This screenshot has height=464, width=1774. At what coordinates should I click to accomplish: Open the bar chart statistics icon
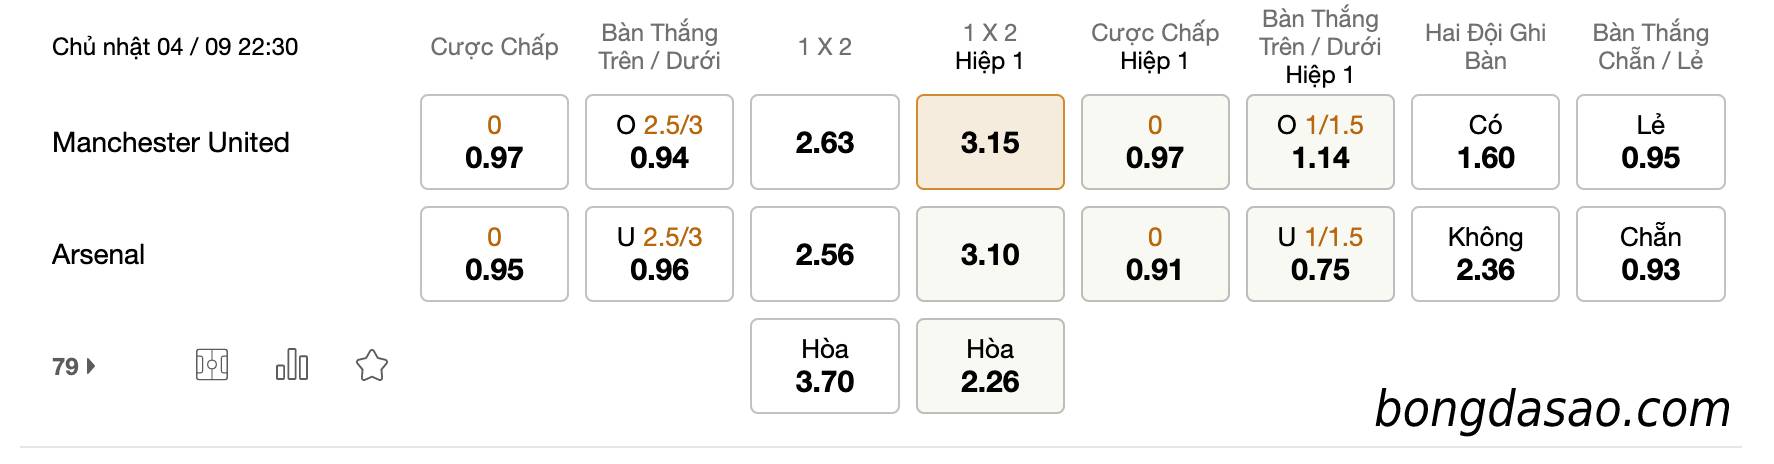click(292, 365)
